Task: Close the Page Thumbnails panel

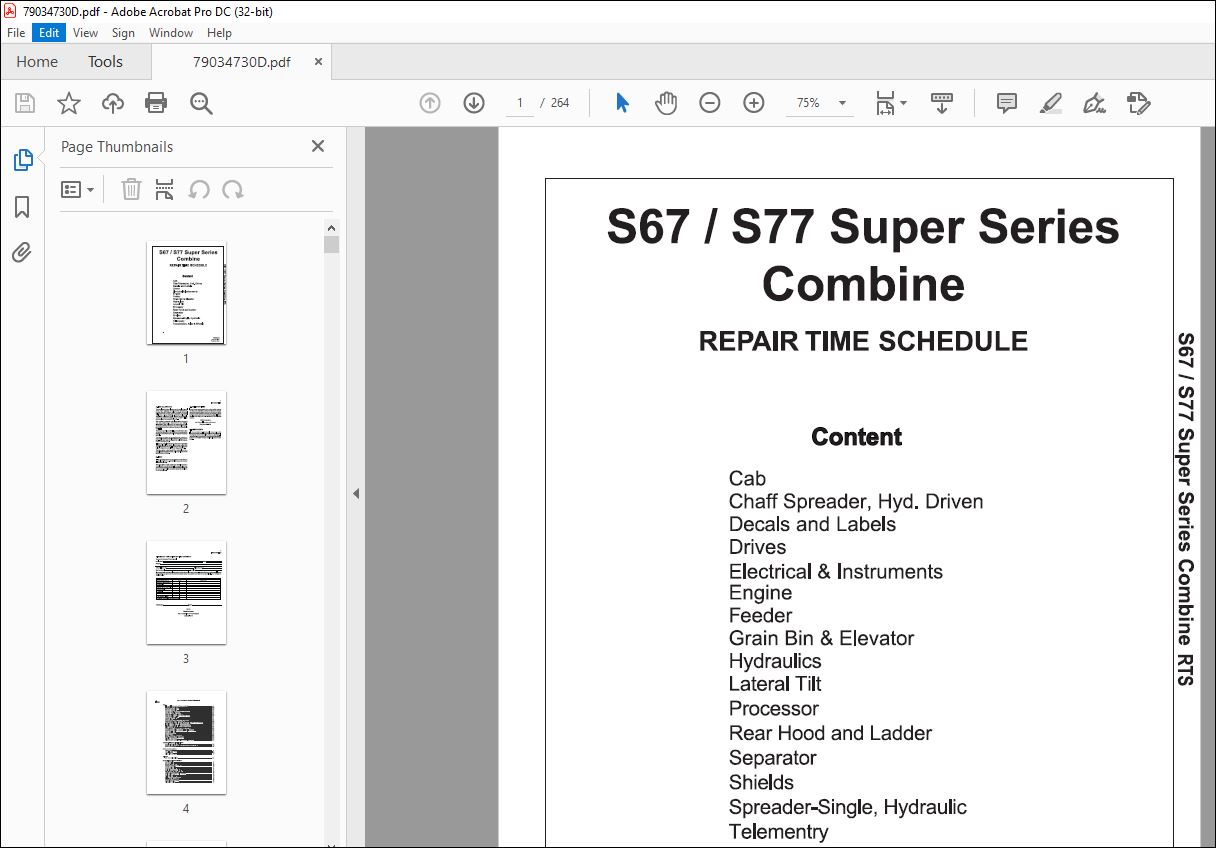Action: 318,146
